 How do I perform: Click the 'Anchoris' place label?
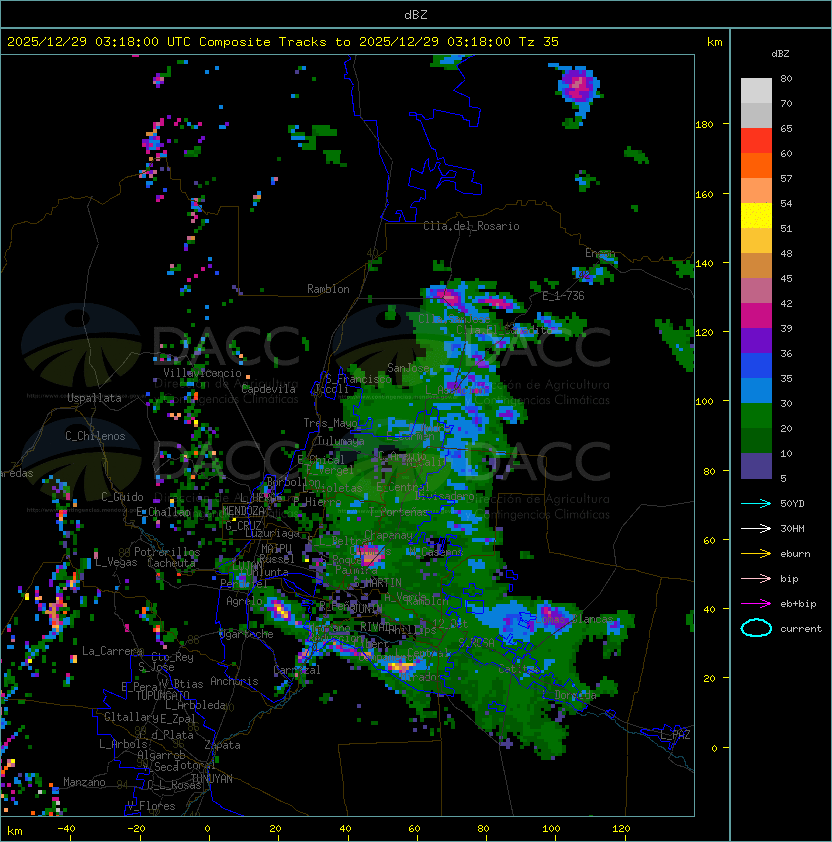coord(234,681)
